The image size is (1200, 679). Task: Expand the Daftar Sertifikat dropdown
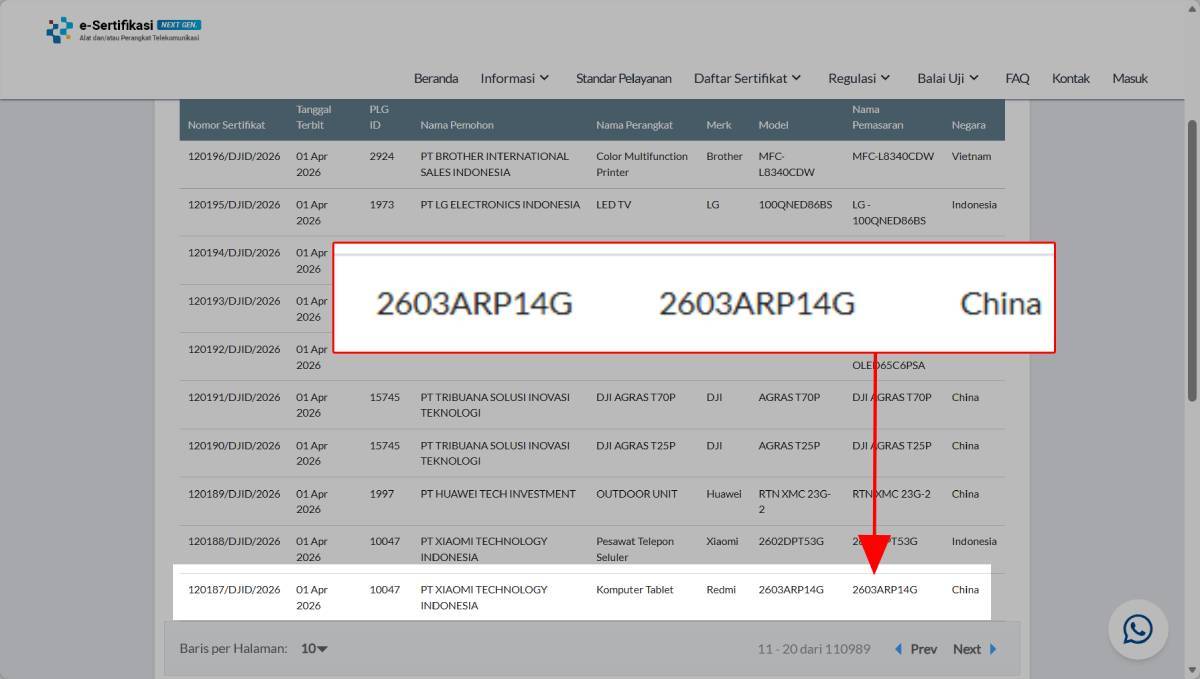748,78
